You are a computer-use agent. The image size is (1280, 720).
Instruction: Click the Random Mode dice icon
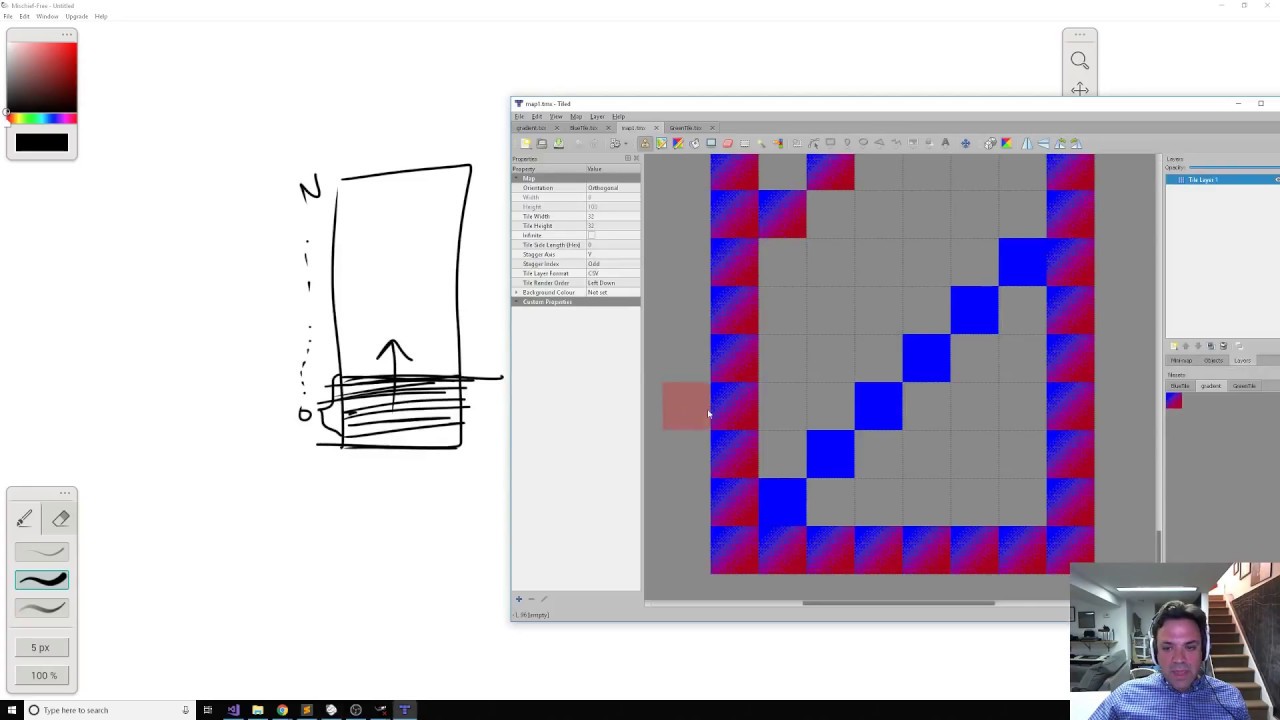click(x=990, y=143)
